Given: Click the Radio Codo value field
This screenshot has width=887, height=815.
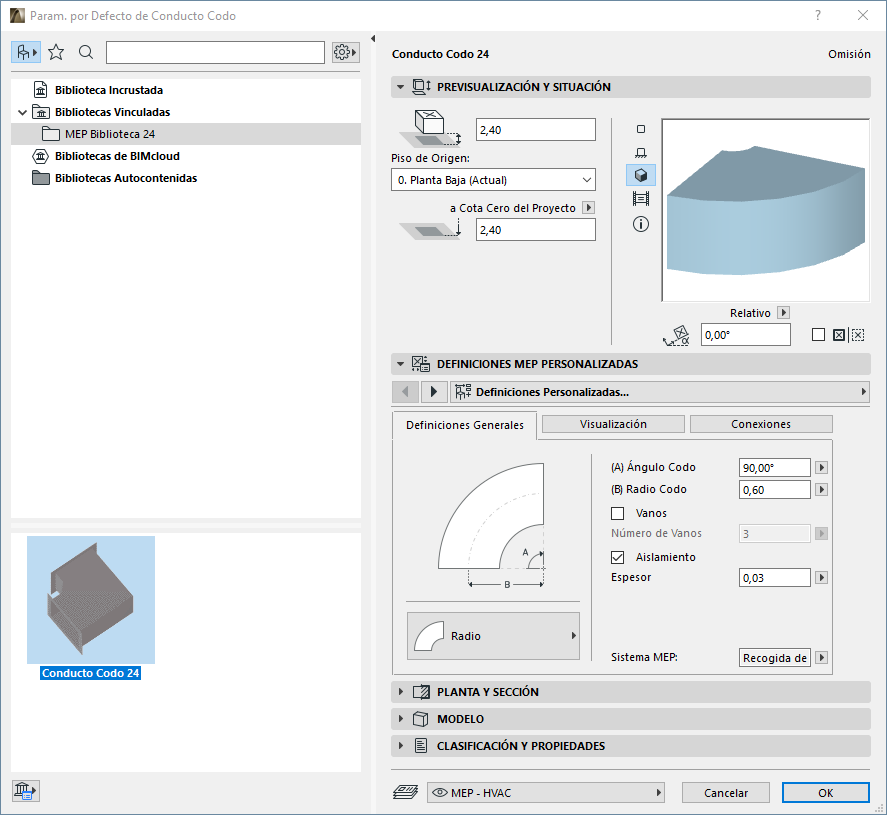Looking at the screenshot, I should tap(774, 490).
